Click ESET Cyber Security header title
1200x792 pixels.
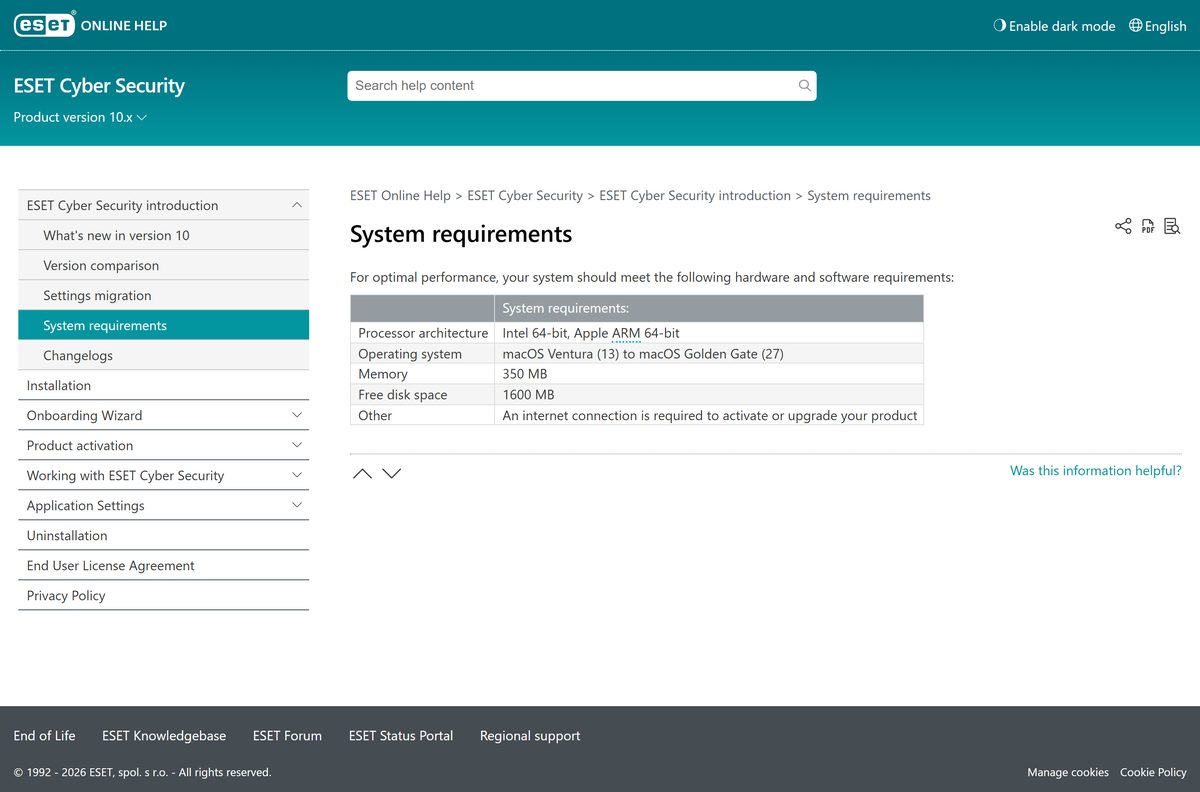pos(99,86)
